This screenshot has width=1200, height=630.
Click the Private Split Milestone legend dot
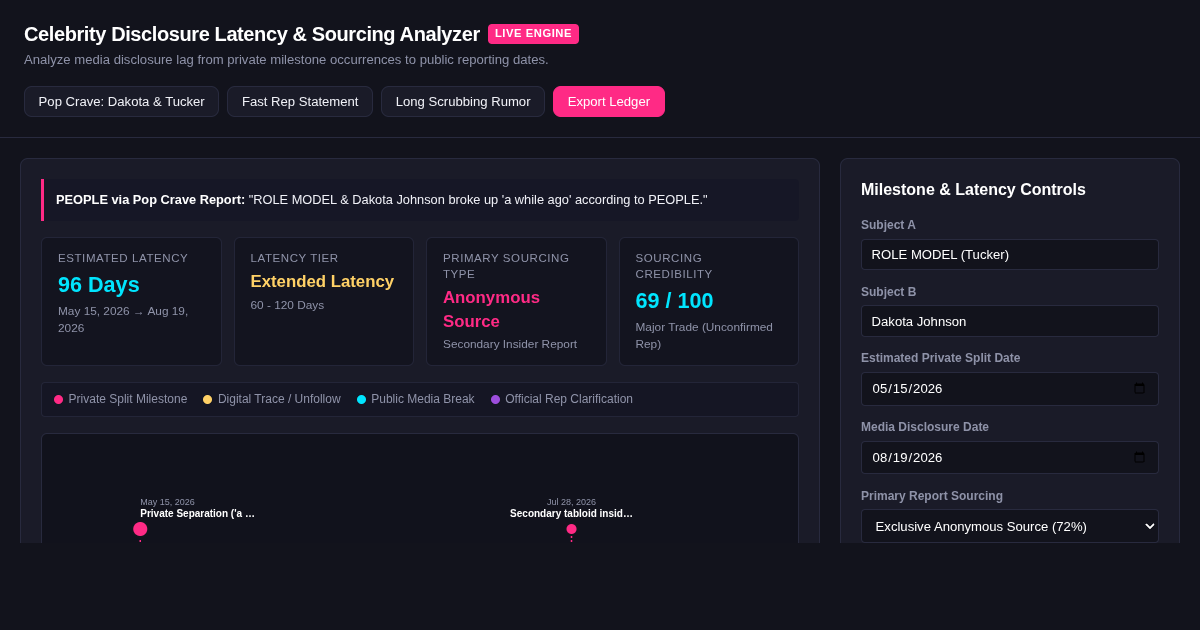(58, 399)
